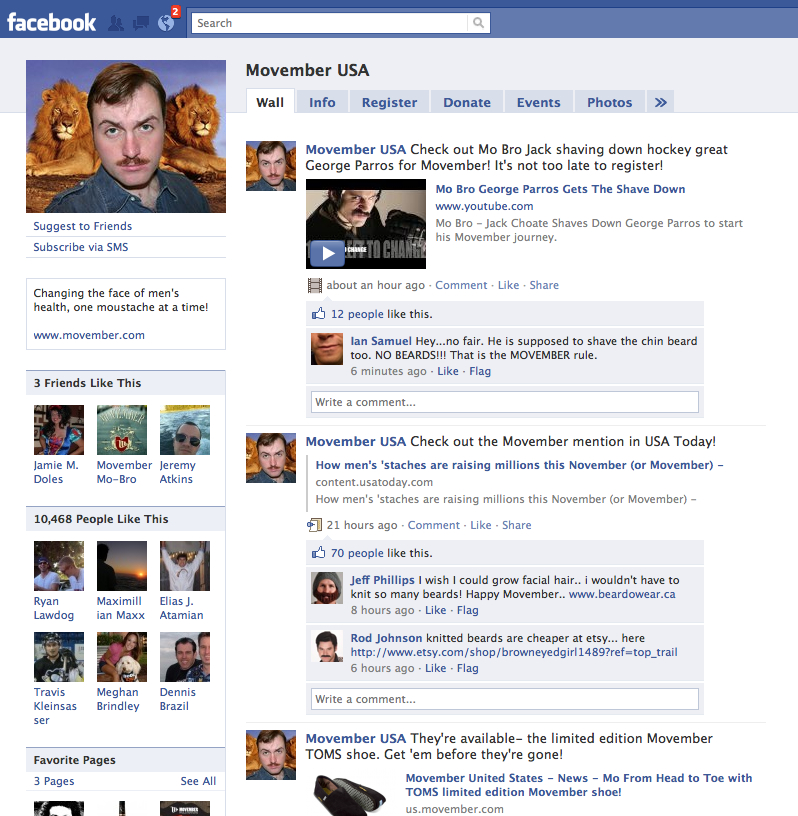Click thumbs-up icon beside 70 people
This screenshot has width=798, height=816.
tap(319, 553)
